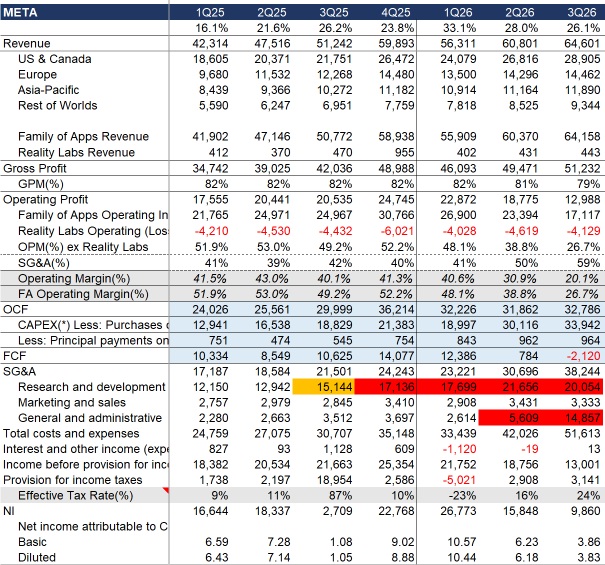Image resolution: width=605 pixels, height=565 pixels.
Task: Select the US & Canada row label
Action: 55,59
